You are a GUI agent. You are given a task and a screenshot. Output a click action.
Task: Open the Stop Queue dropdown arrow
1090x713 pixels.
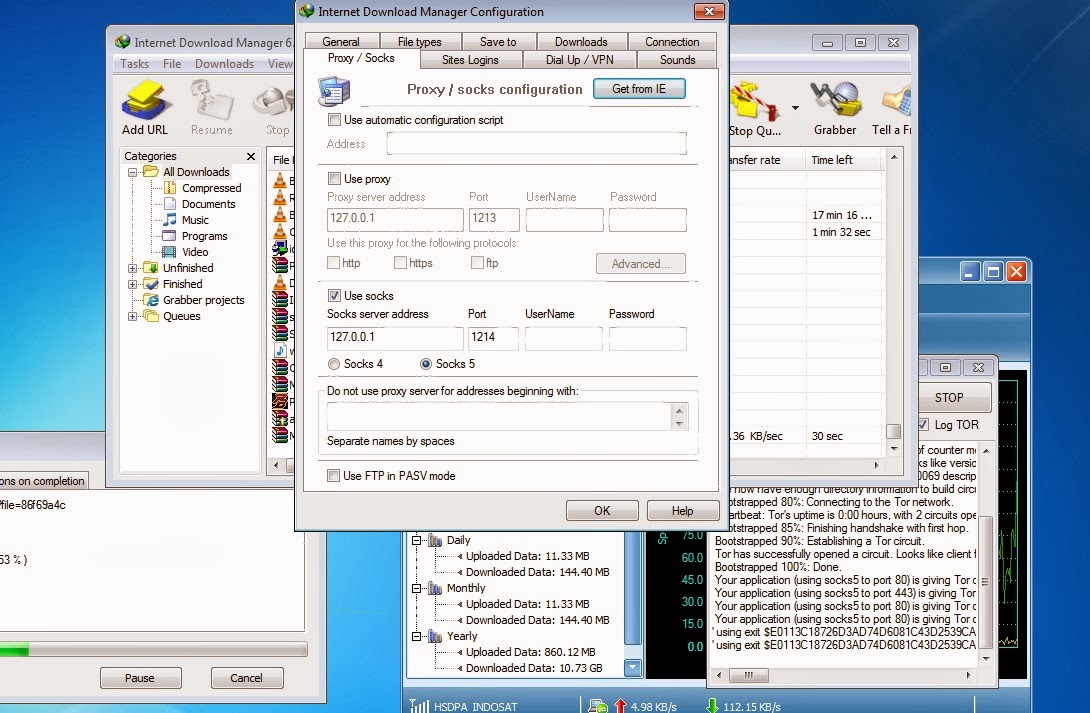tap(795, 108)
